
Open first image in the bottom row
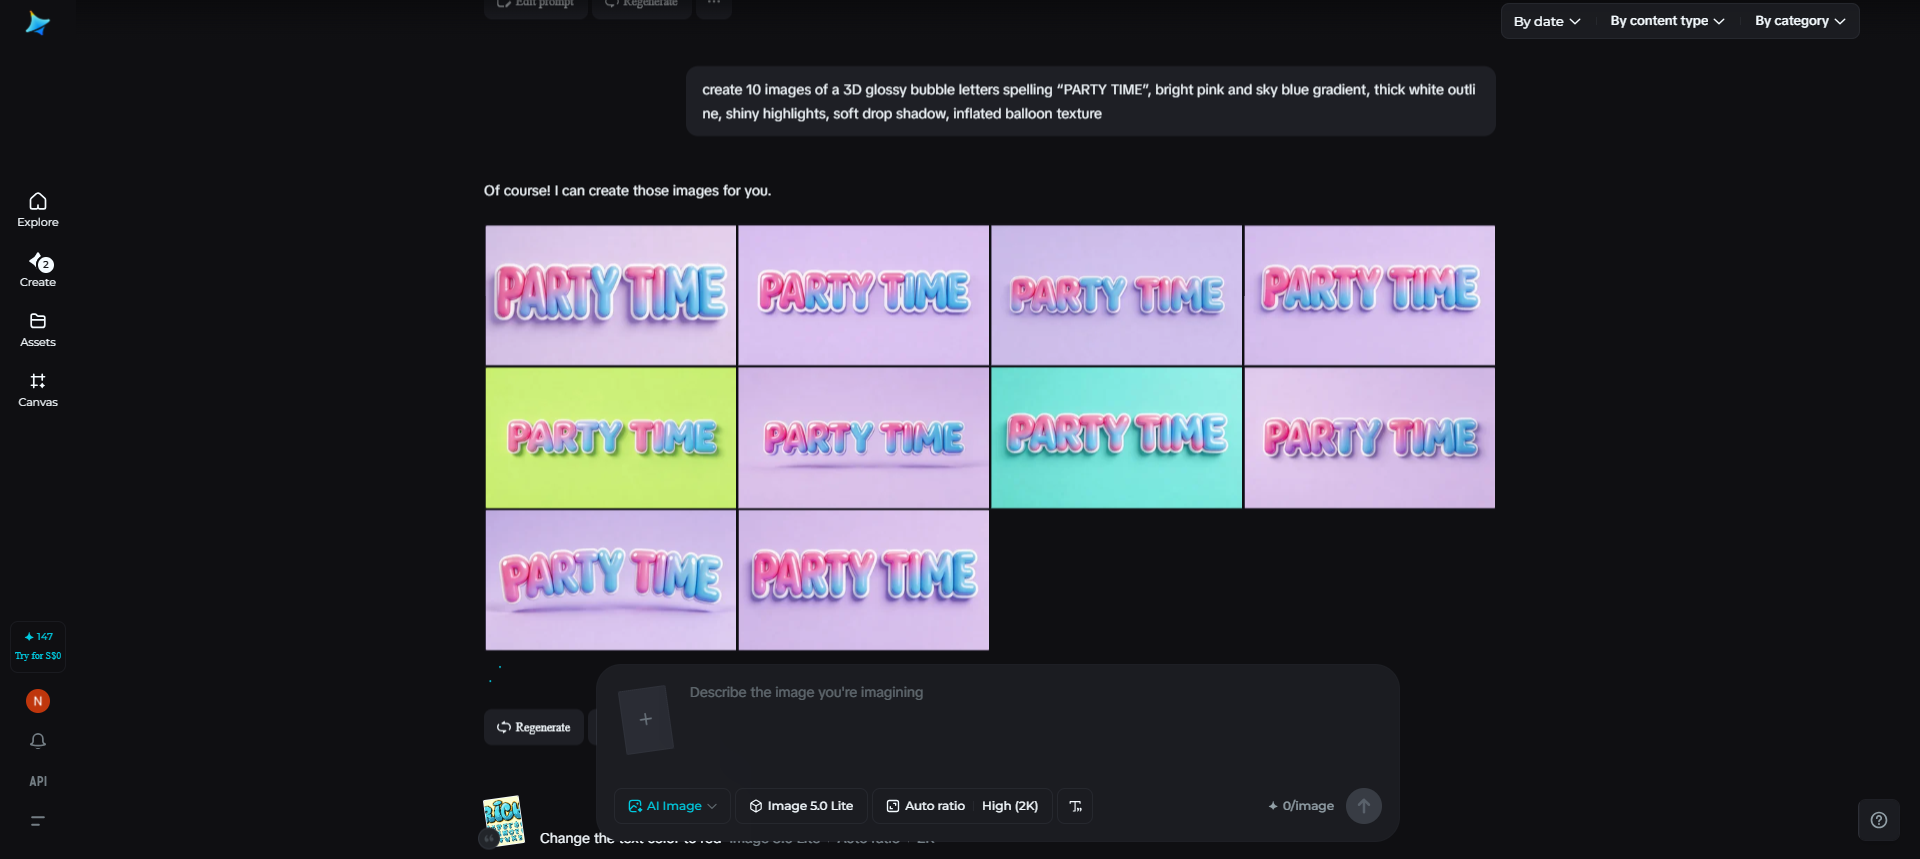(611, 580)
